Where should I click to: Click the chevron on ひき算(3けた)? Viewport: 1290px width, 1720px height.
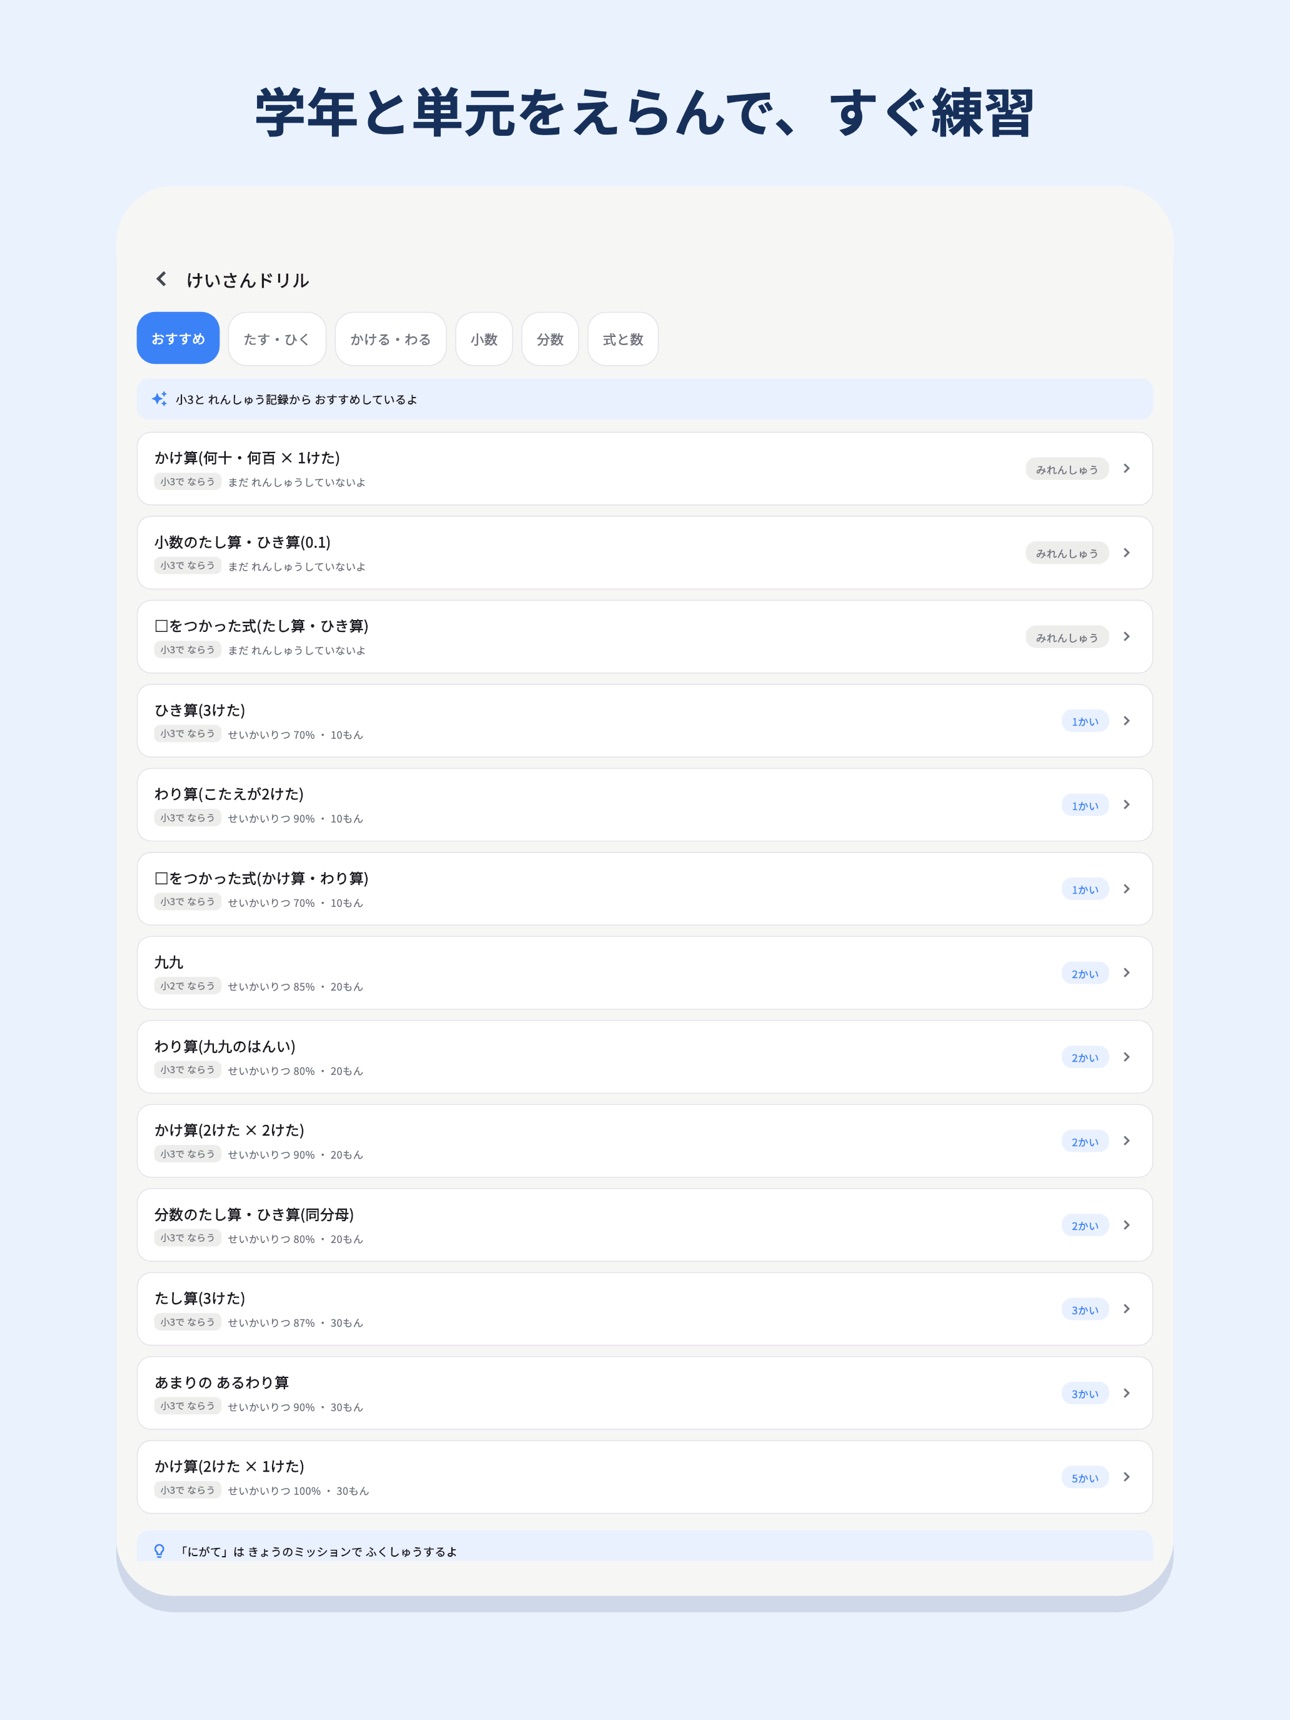(1127, 721)
